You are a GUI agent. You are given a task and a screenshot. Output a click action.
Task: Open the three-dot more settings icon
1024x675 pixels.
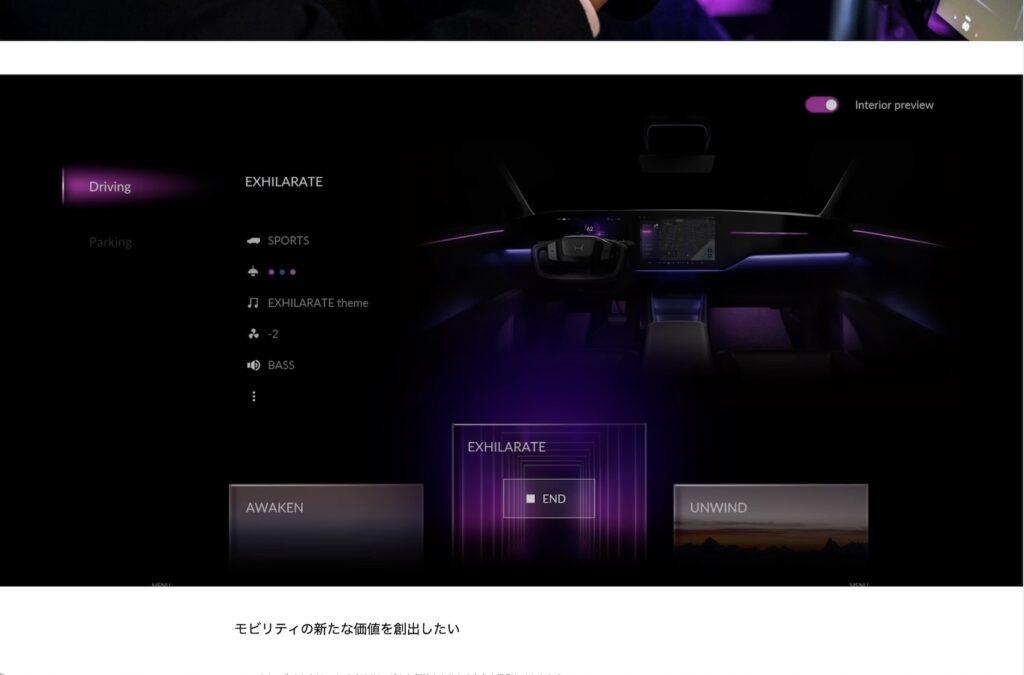[253, 396]
